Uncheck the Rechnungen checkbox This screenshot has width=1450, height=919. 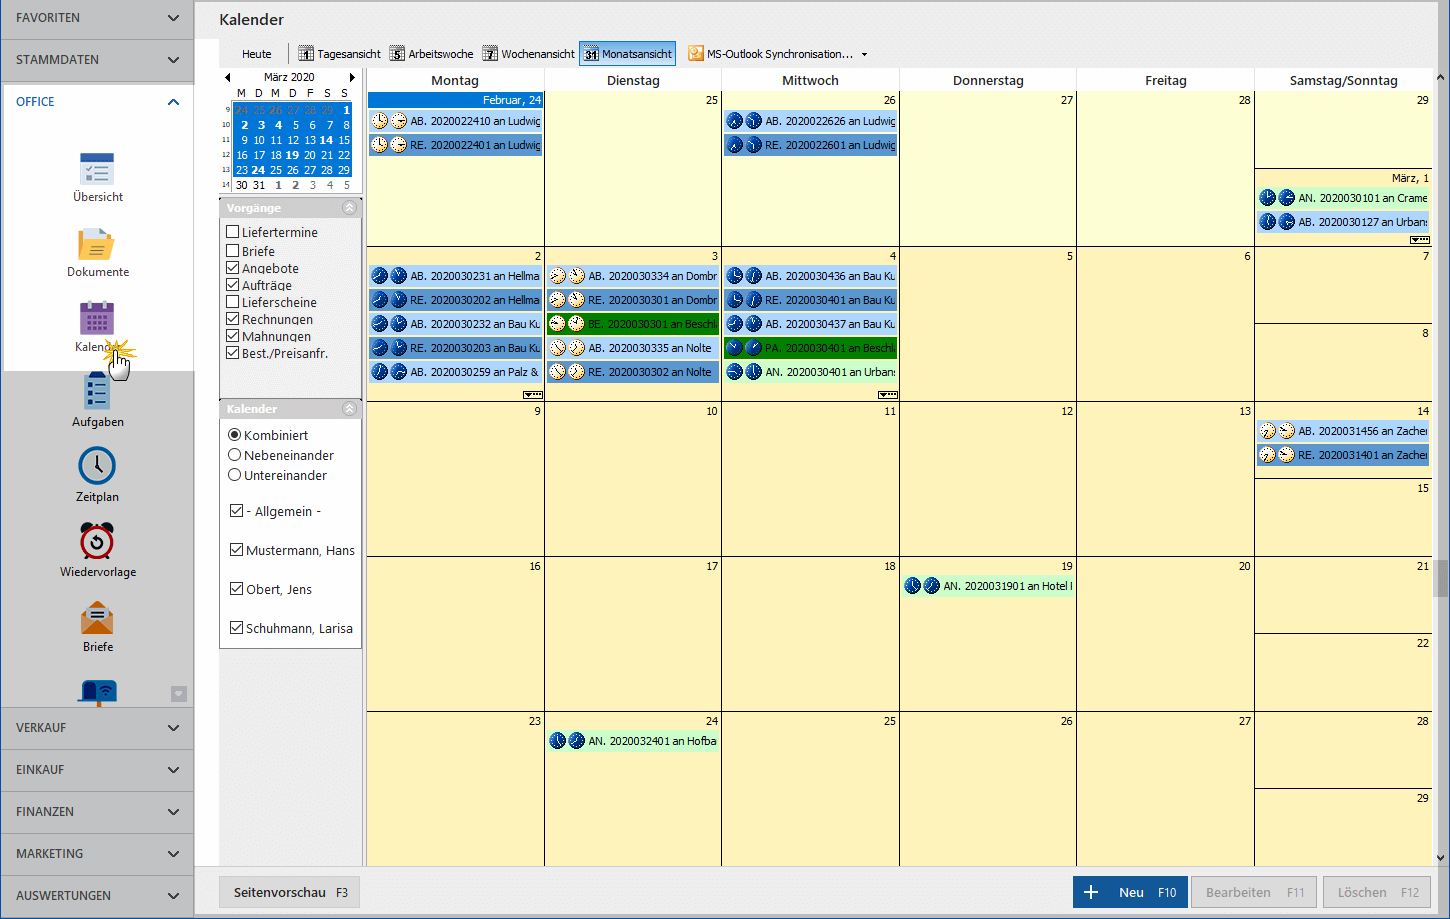pos(233,319)
